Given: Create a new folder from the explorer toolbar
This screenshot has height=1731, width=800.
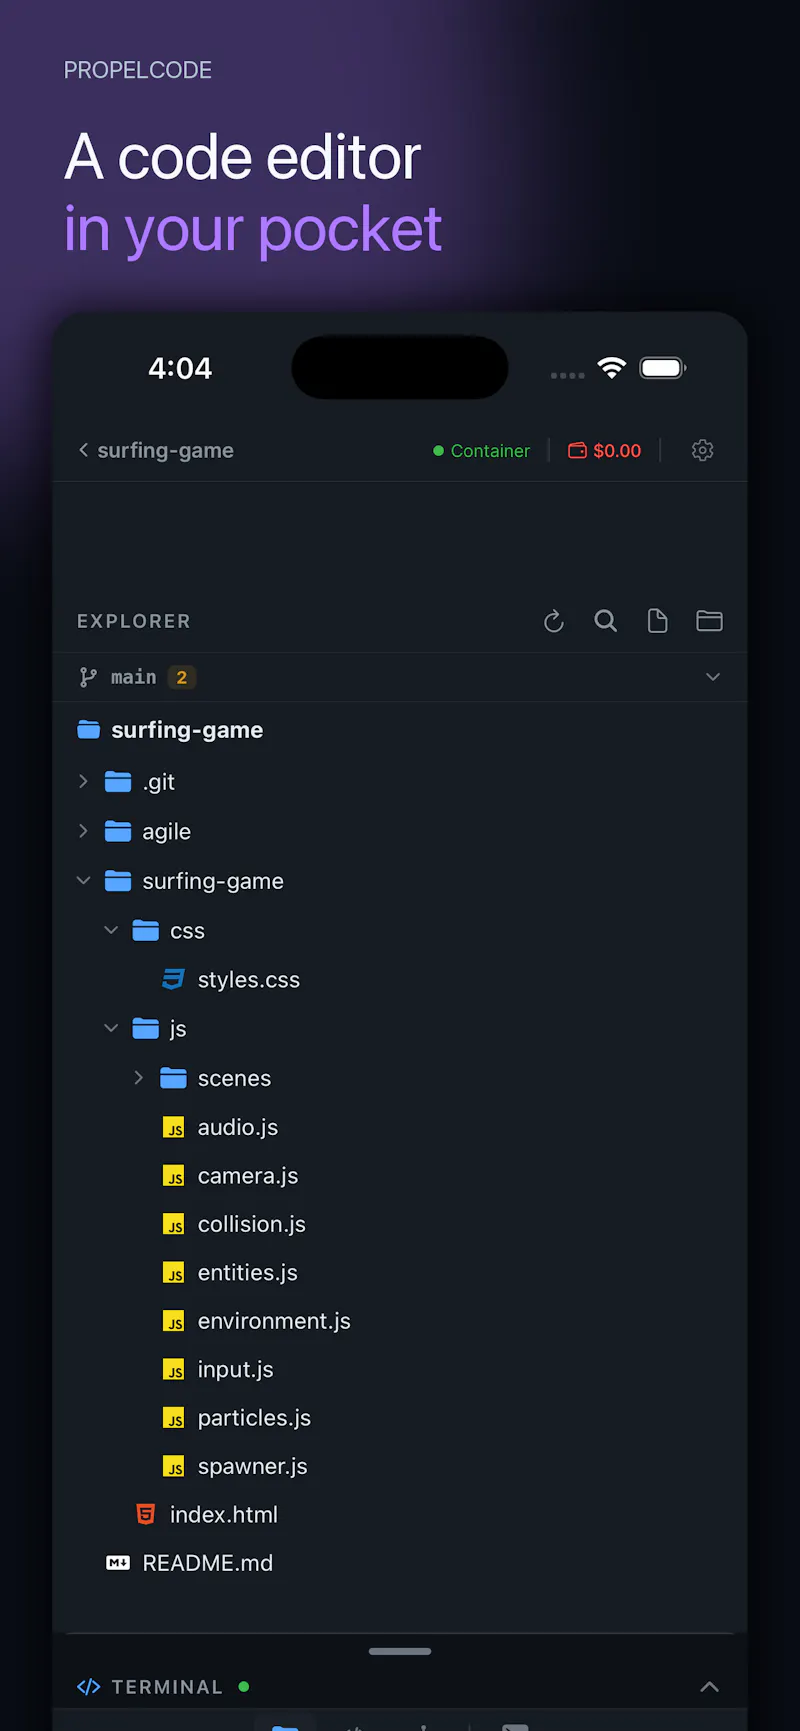Looking at the screenshot, I should (709, 621).
